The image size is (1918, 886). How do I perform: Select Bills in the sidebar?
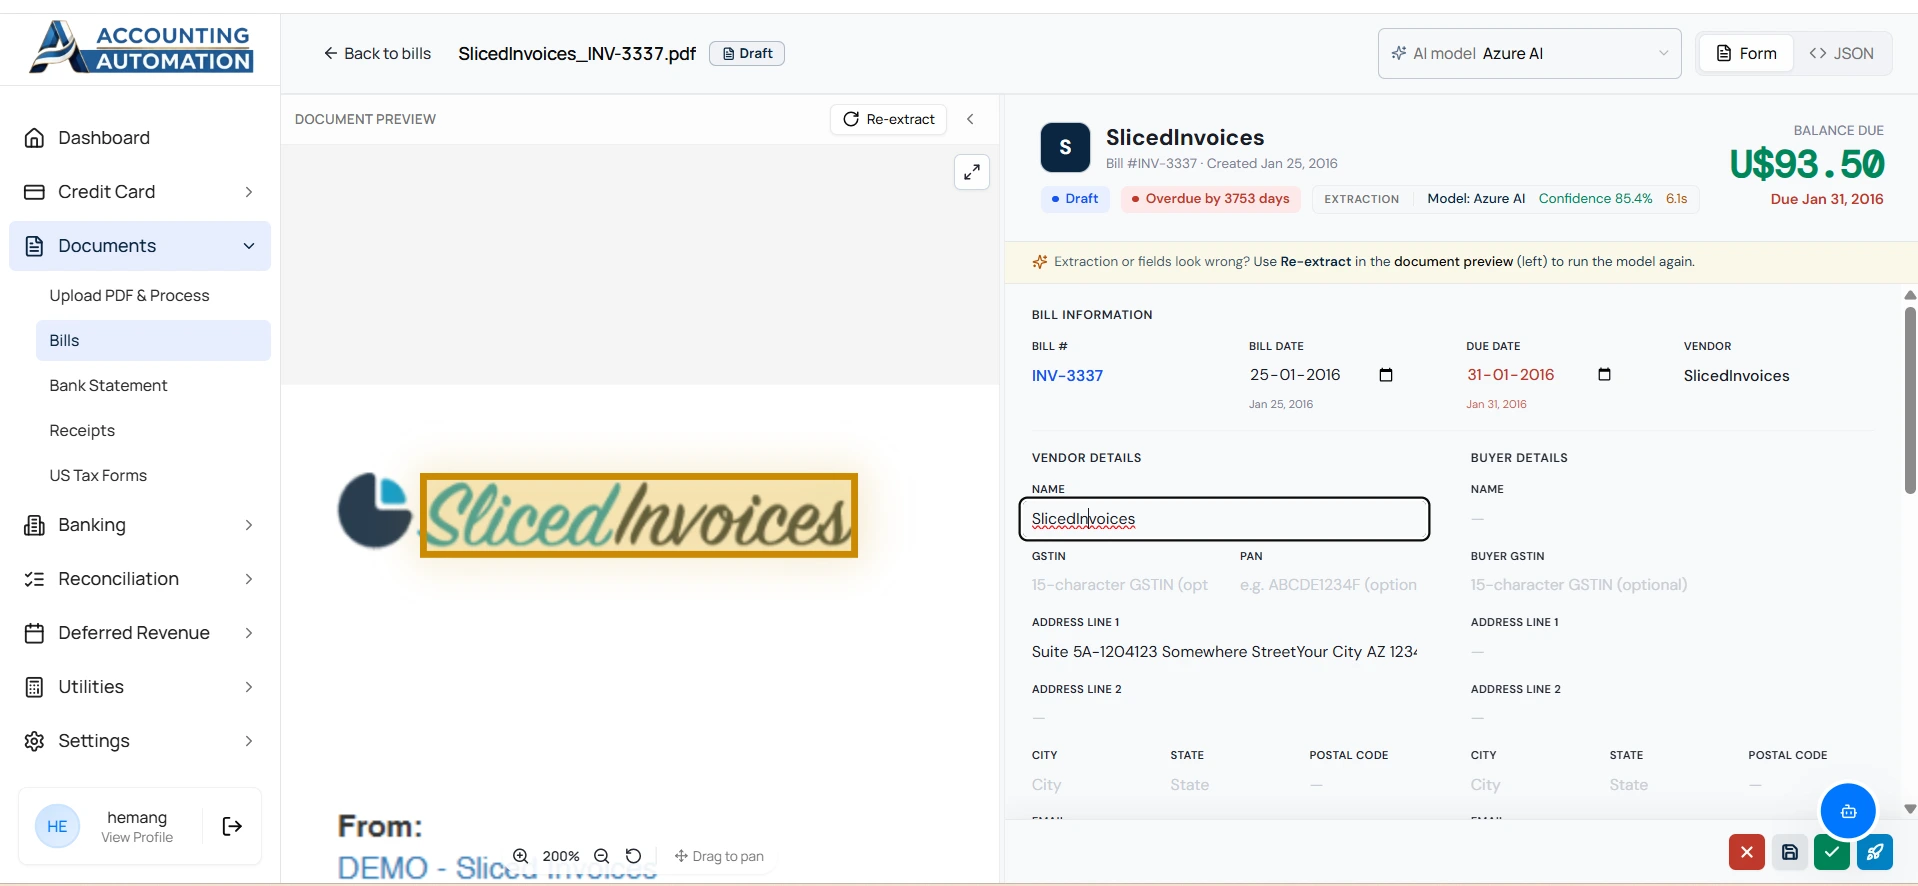(153, 341)
